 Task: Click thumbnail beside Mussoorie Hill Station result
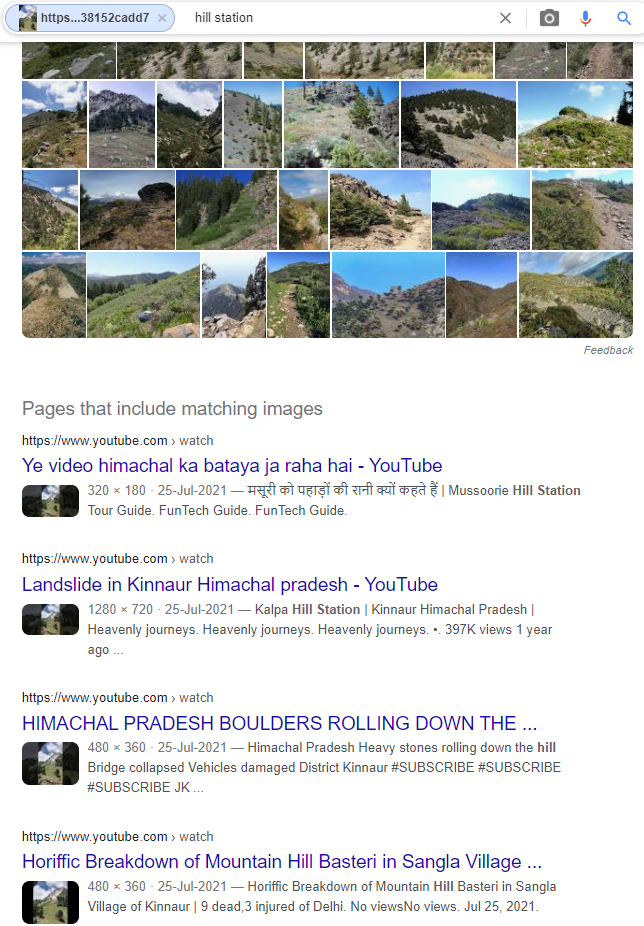coord(50,501)
